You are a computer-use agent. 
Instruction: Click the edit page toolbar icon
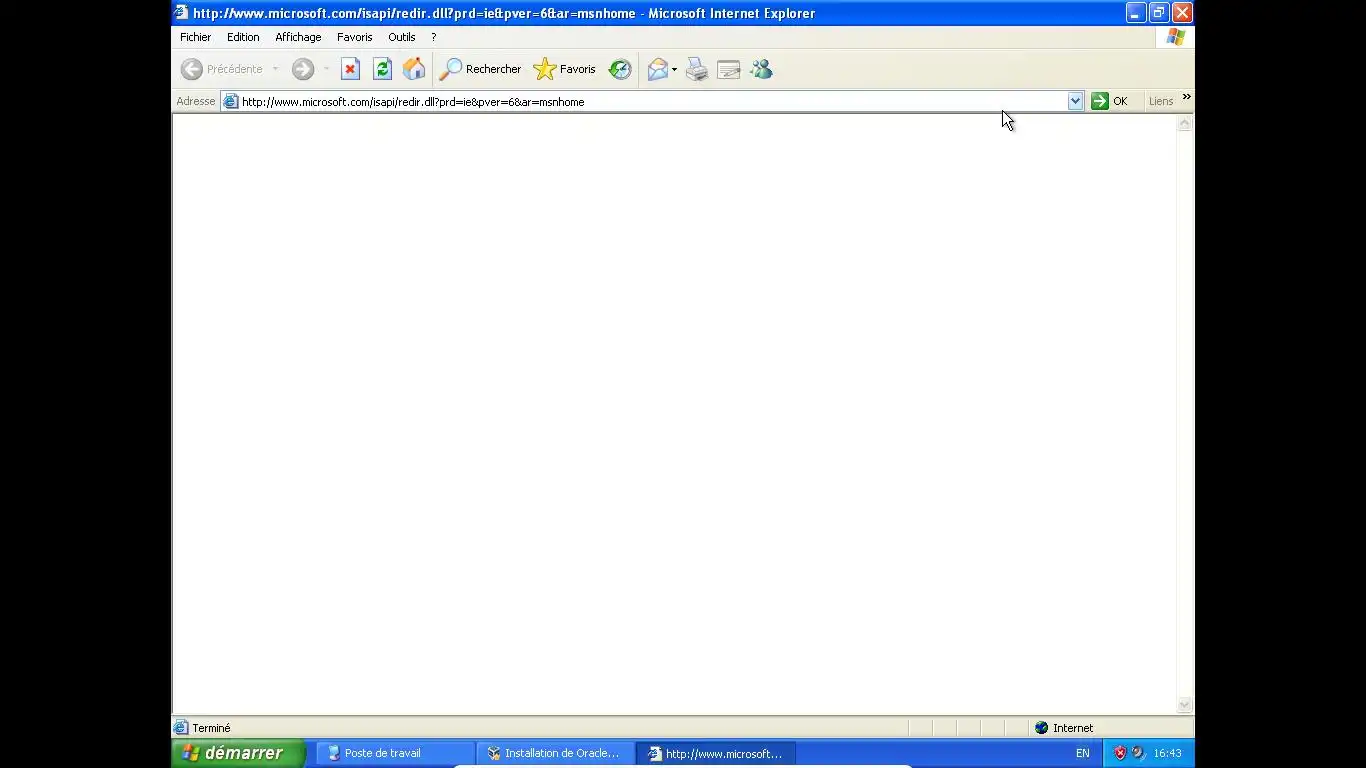pyautogui.click(x=729, y=69)
